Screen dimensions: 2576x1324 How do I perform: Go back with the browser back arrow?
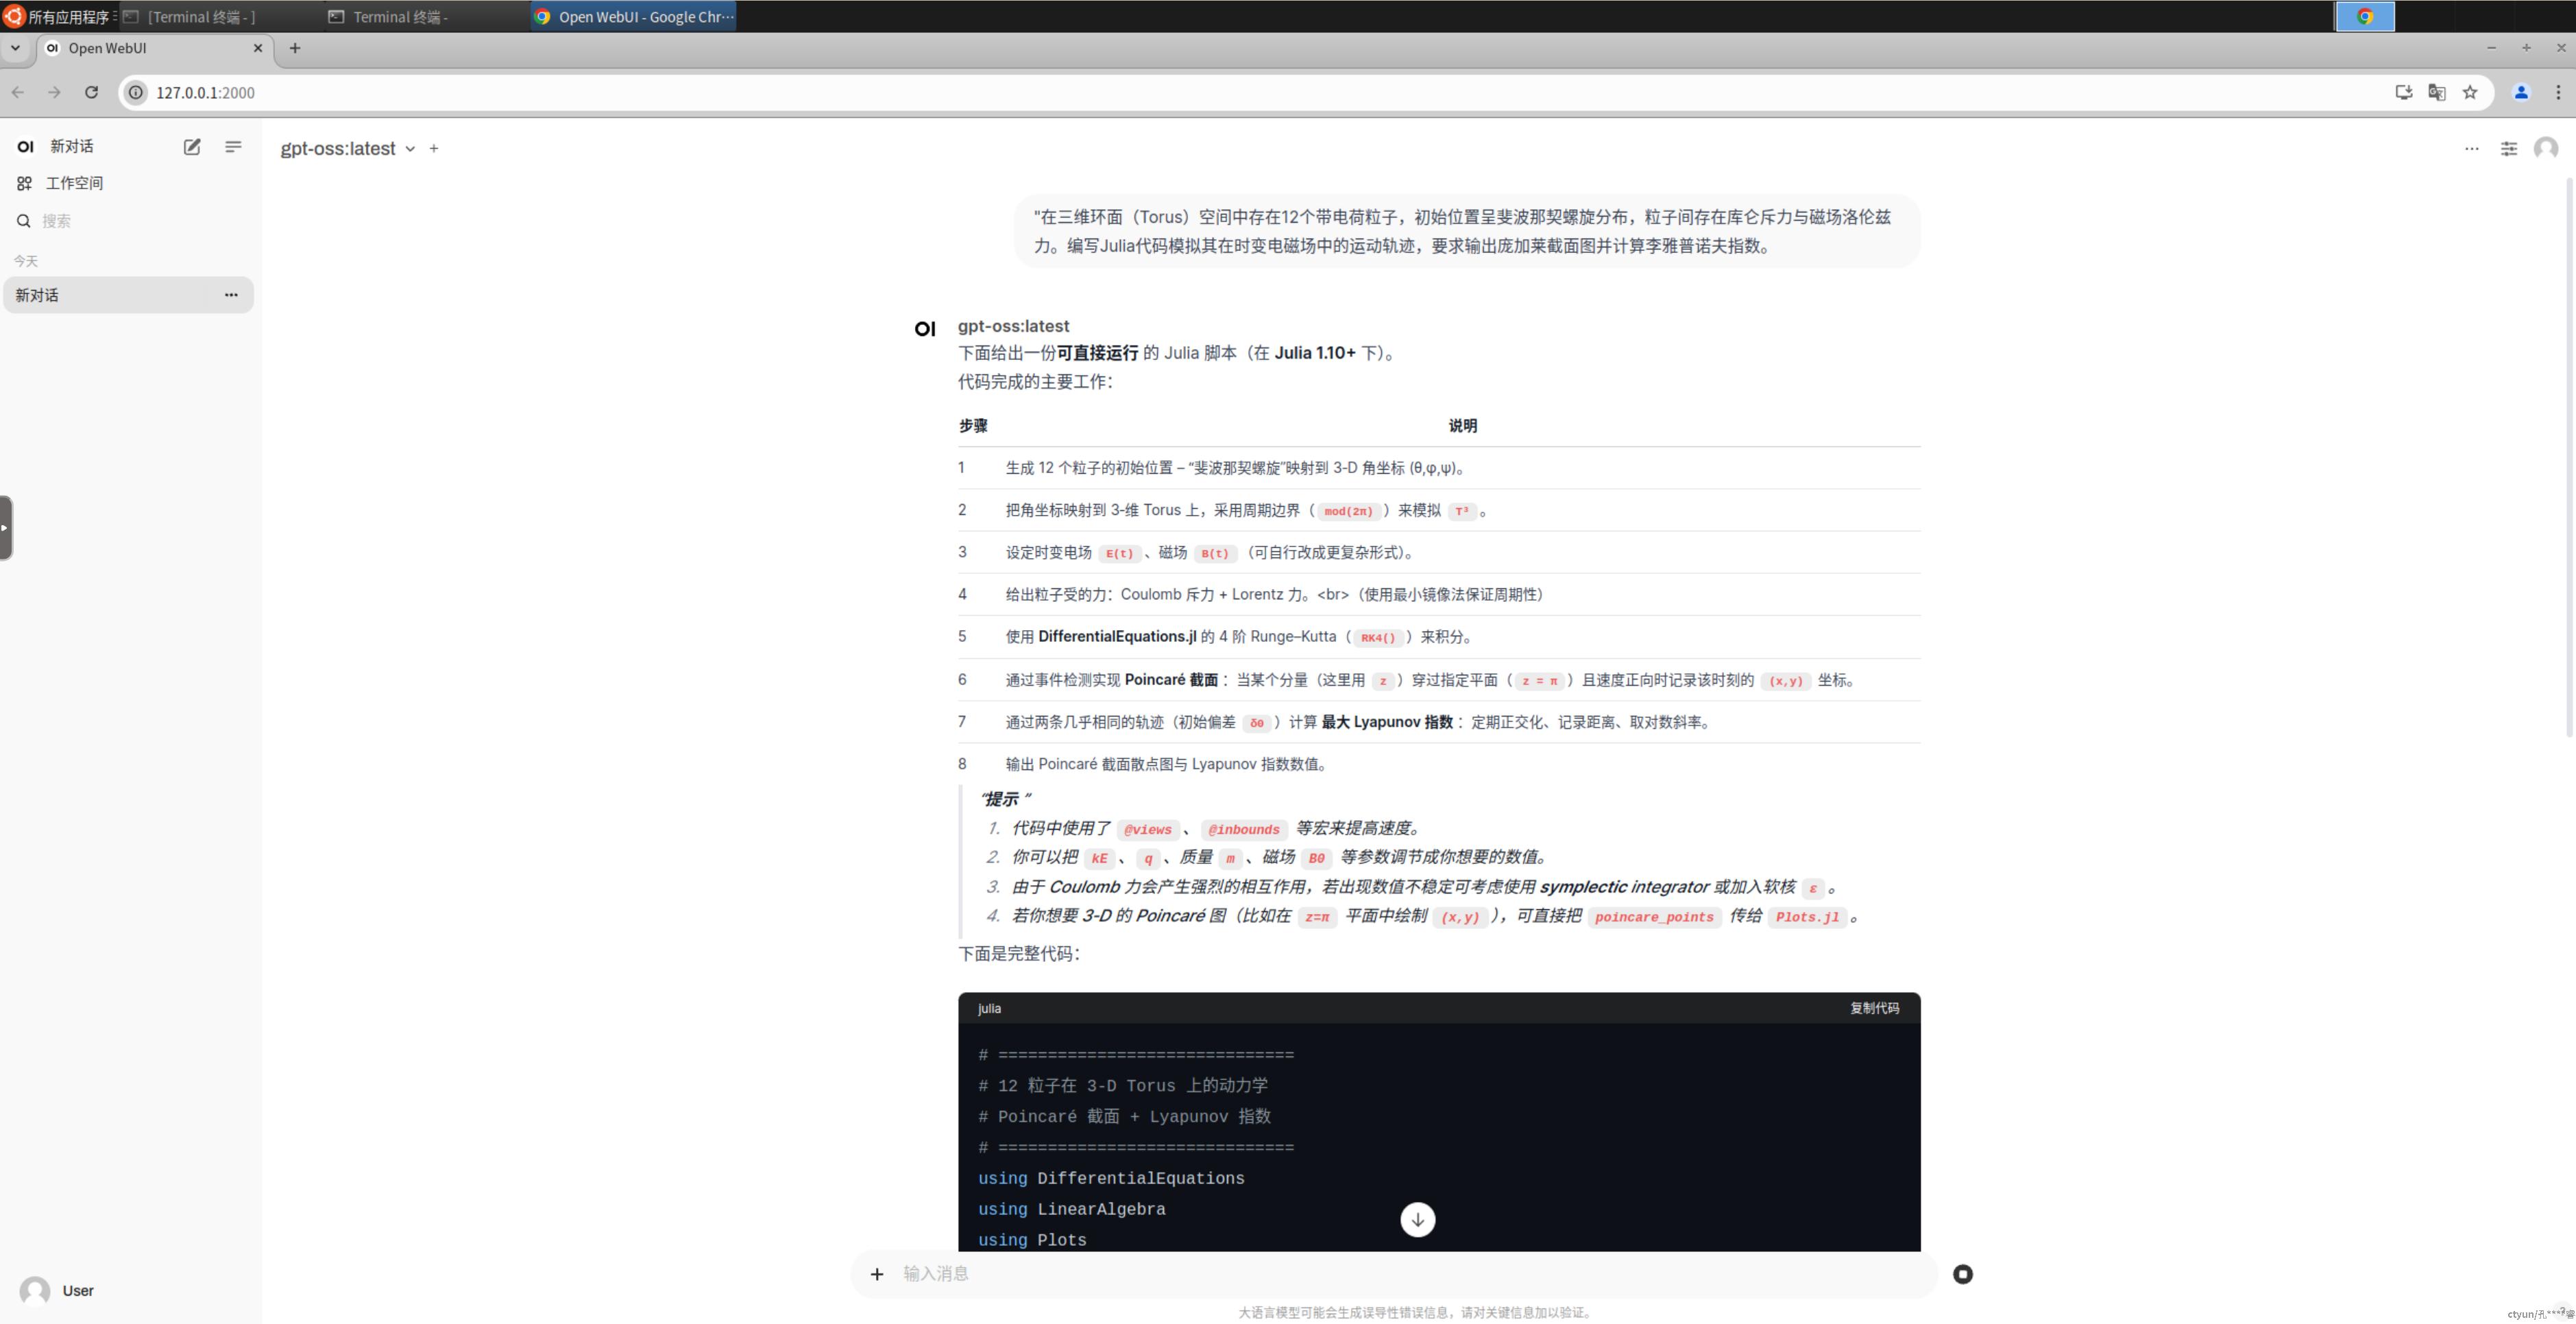[18, 92]
